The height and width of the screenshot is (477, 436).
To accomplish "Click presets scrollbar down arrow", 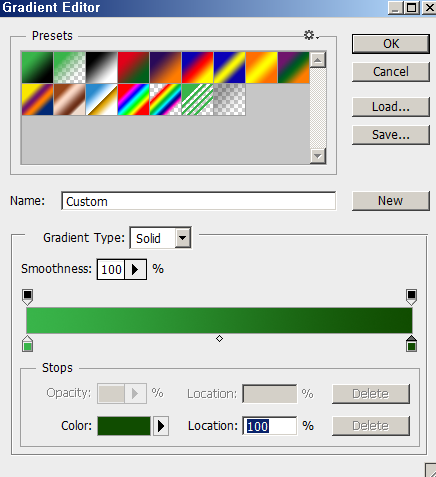I will point(318,156).
